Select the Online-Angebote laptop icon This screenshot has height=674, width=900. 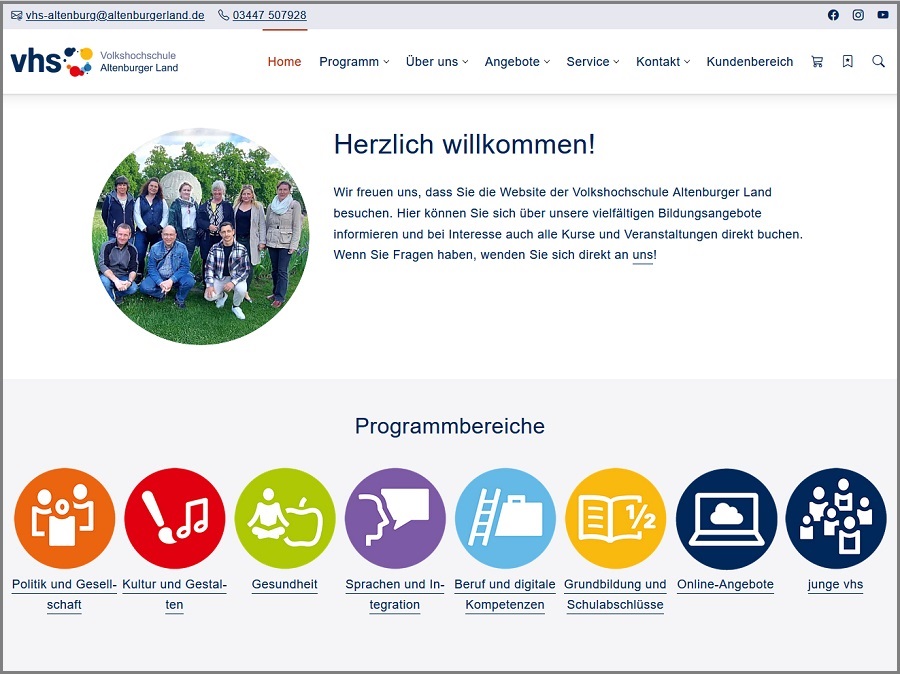pos(726,519)
